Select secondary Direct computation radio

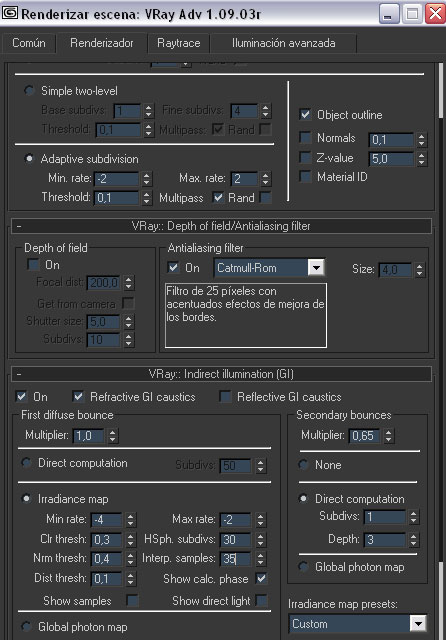coord(303,499)
